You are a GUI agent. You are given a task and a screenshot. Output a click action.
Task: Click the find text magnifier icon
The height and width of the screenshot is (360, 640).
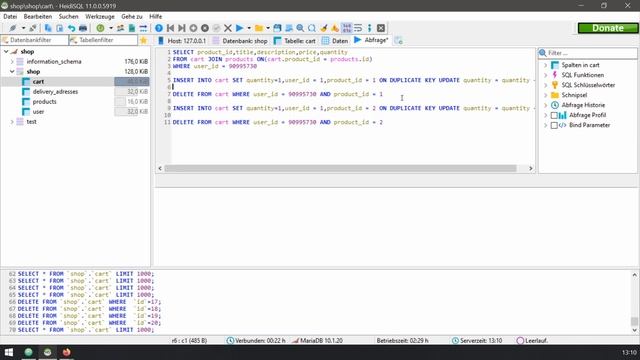tap(300, 28)
